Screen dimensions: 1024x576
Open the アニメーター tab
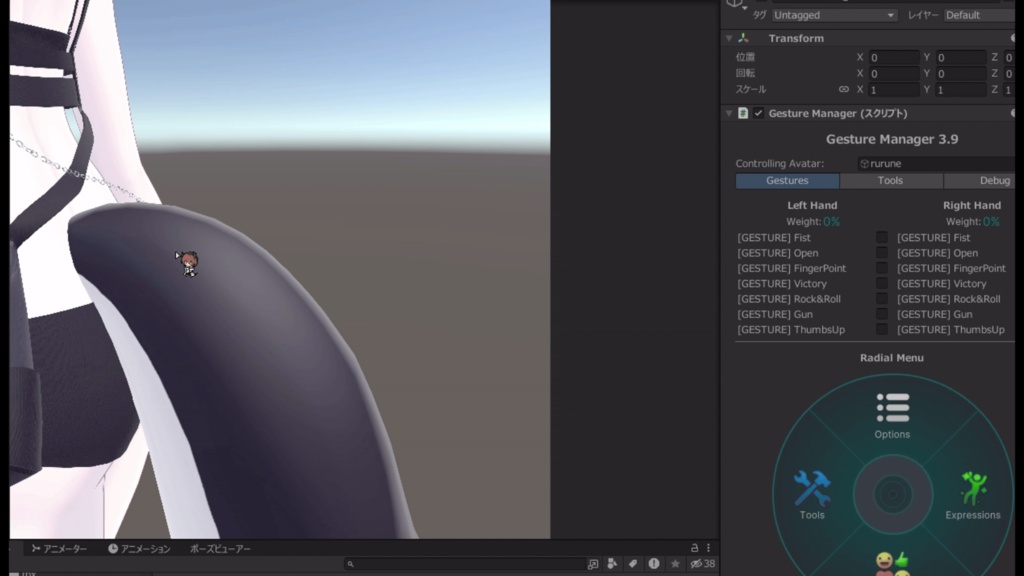59,549
